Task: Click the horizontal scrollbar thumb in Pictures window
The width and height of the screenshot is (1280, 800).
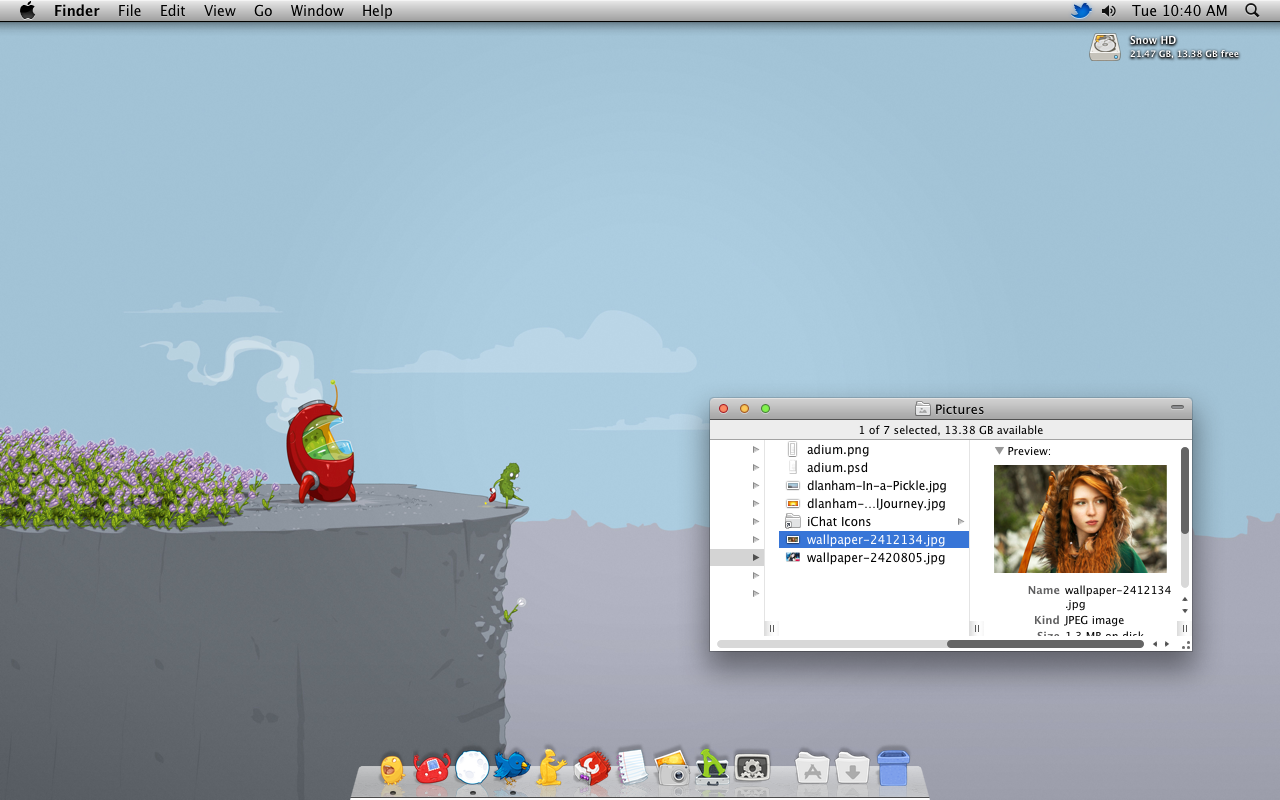Action: point(1045,644)
